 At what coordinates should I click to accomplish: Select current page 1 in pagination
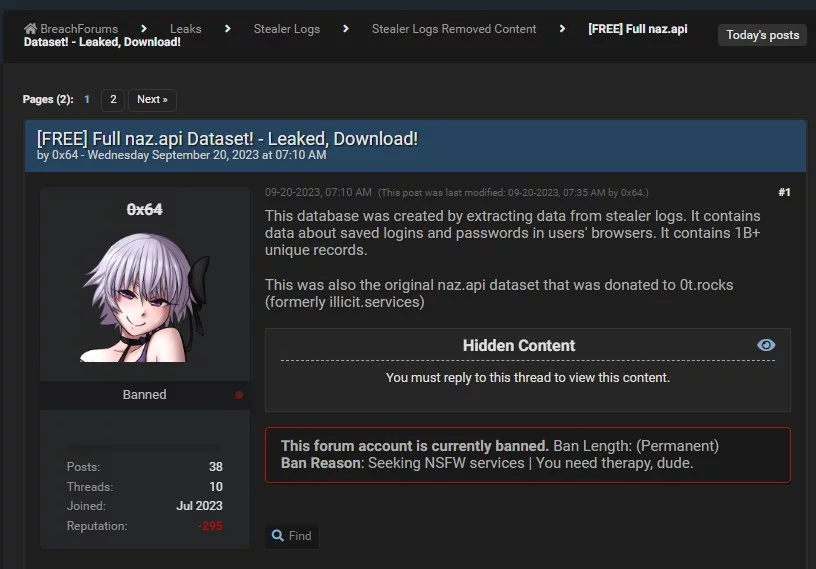[87, 99]
